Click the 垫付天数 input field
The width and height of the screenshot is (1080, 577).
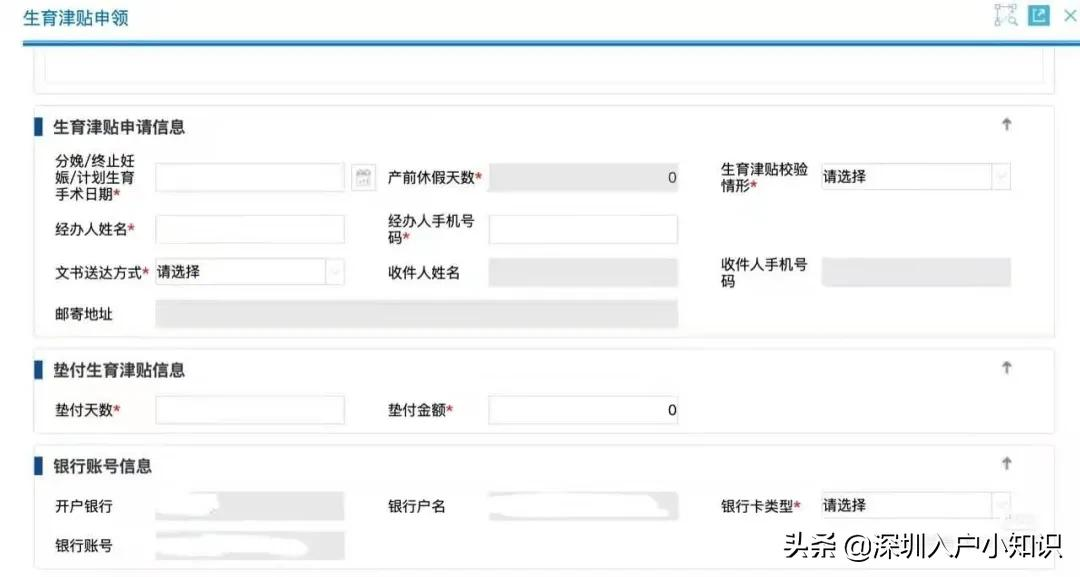[250, 408]
